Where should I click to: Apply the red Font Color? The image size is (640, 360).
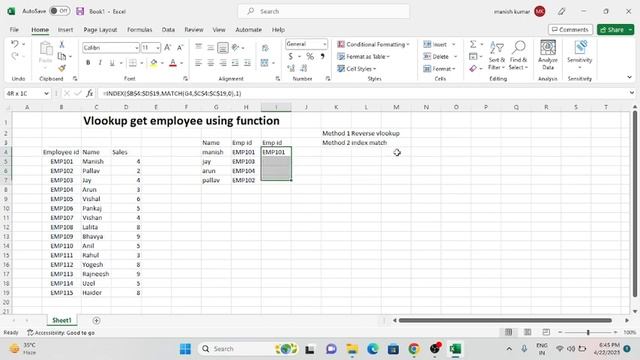pyautogui.click(x=173, y=62)
